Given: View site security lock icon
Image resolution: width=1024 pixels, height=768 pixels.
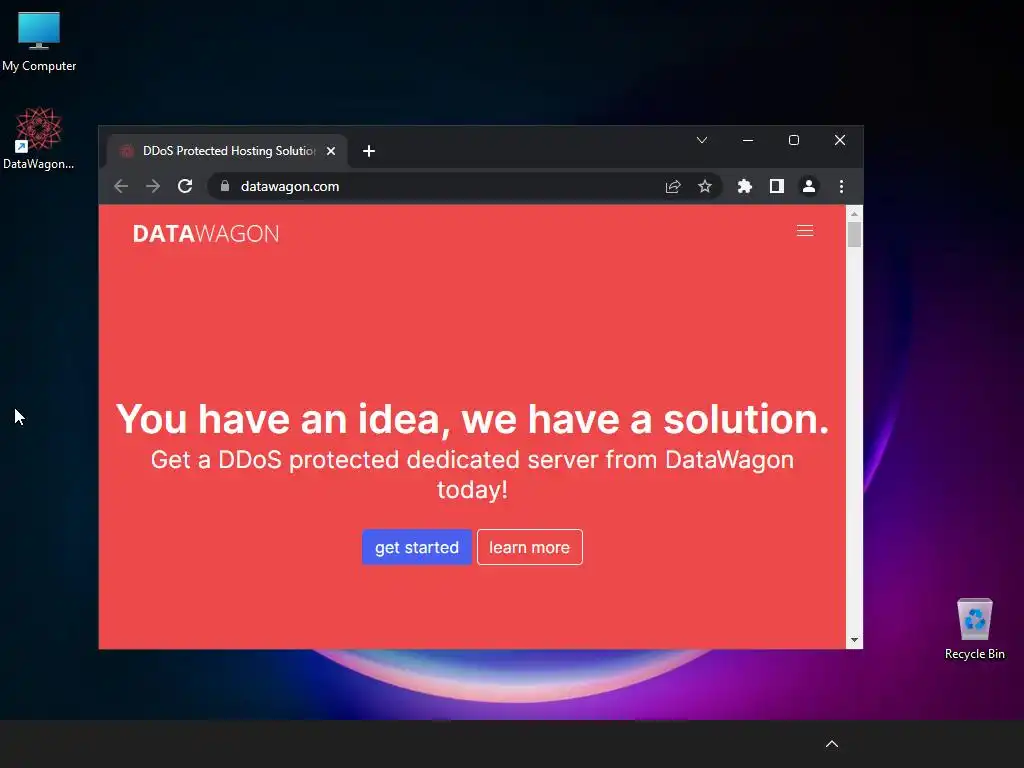Looking at the screenshot, I should [225, 186].
